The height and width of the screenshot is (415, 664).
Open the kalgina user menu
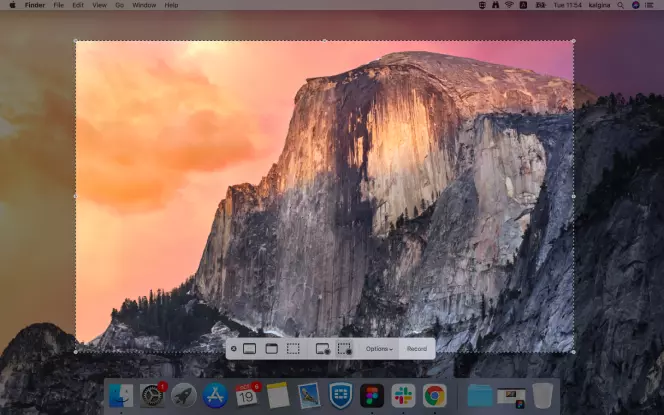[x=599, y=5]
